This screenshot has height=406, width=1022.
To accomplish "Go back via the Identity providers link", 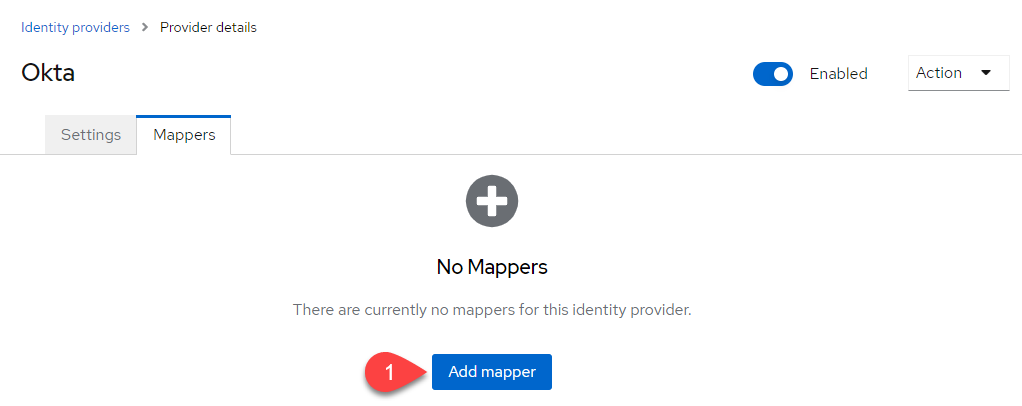I will tap(75, 27).
